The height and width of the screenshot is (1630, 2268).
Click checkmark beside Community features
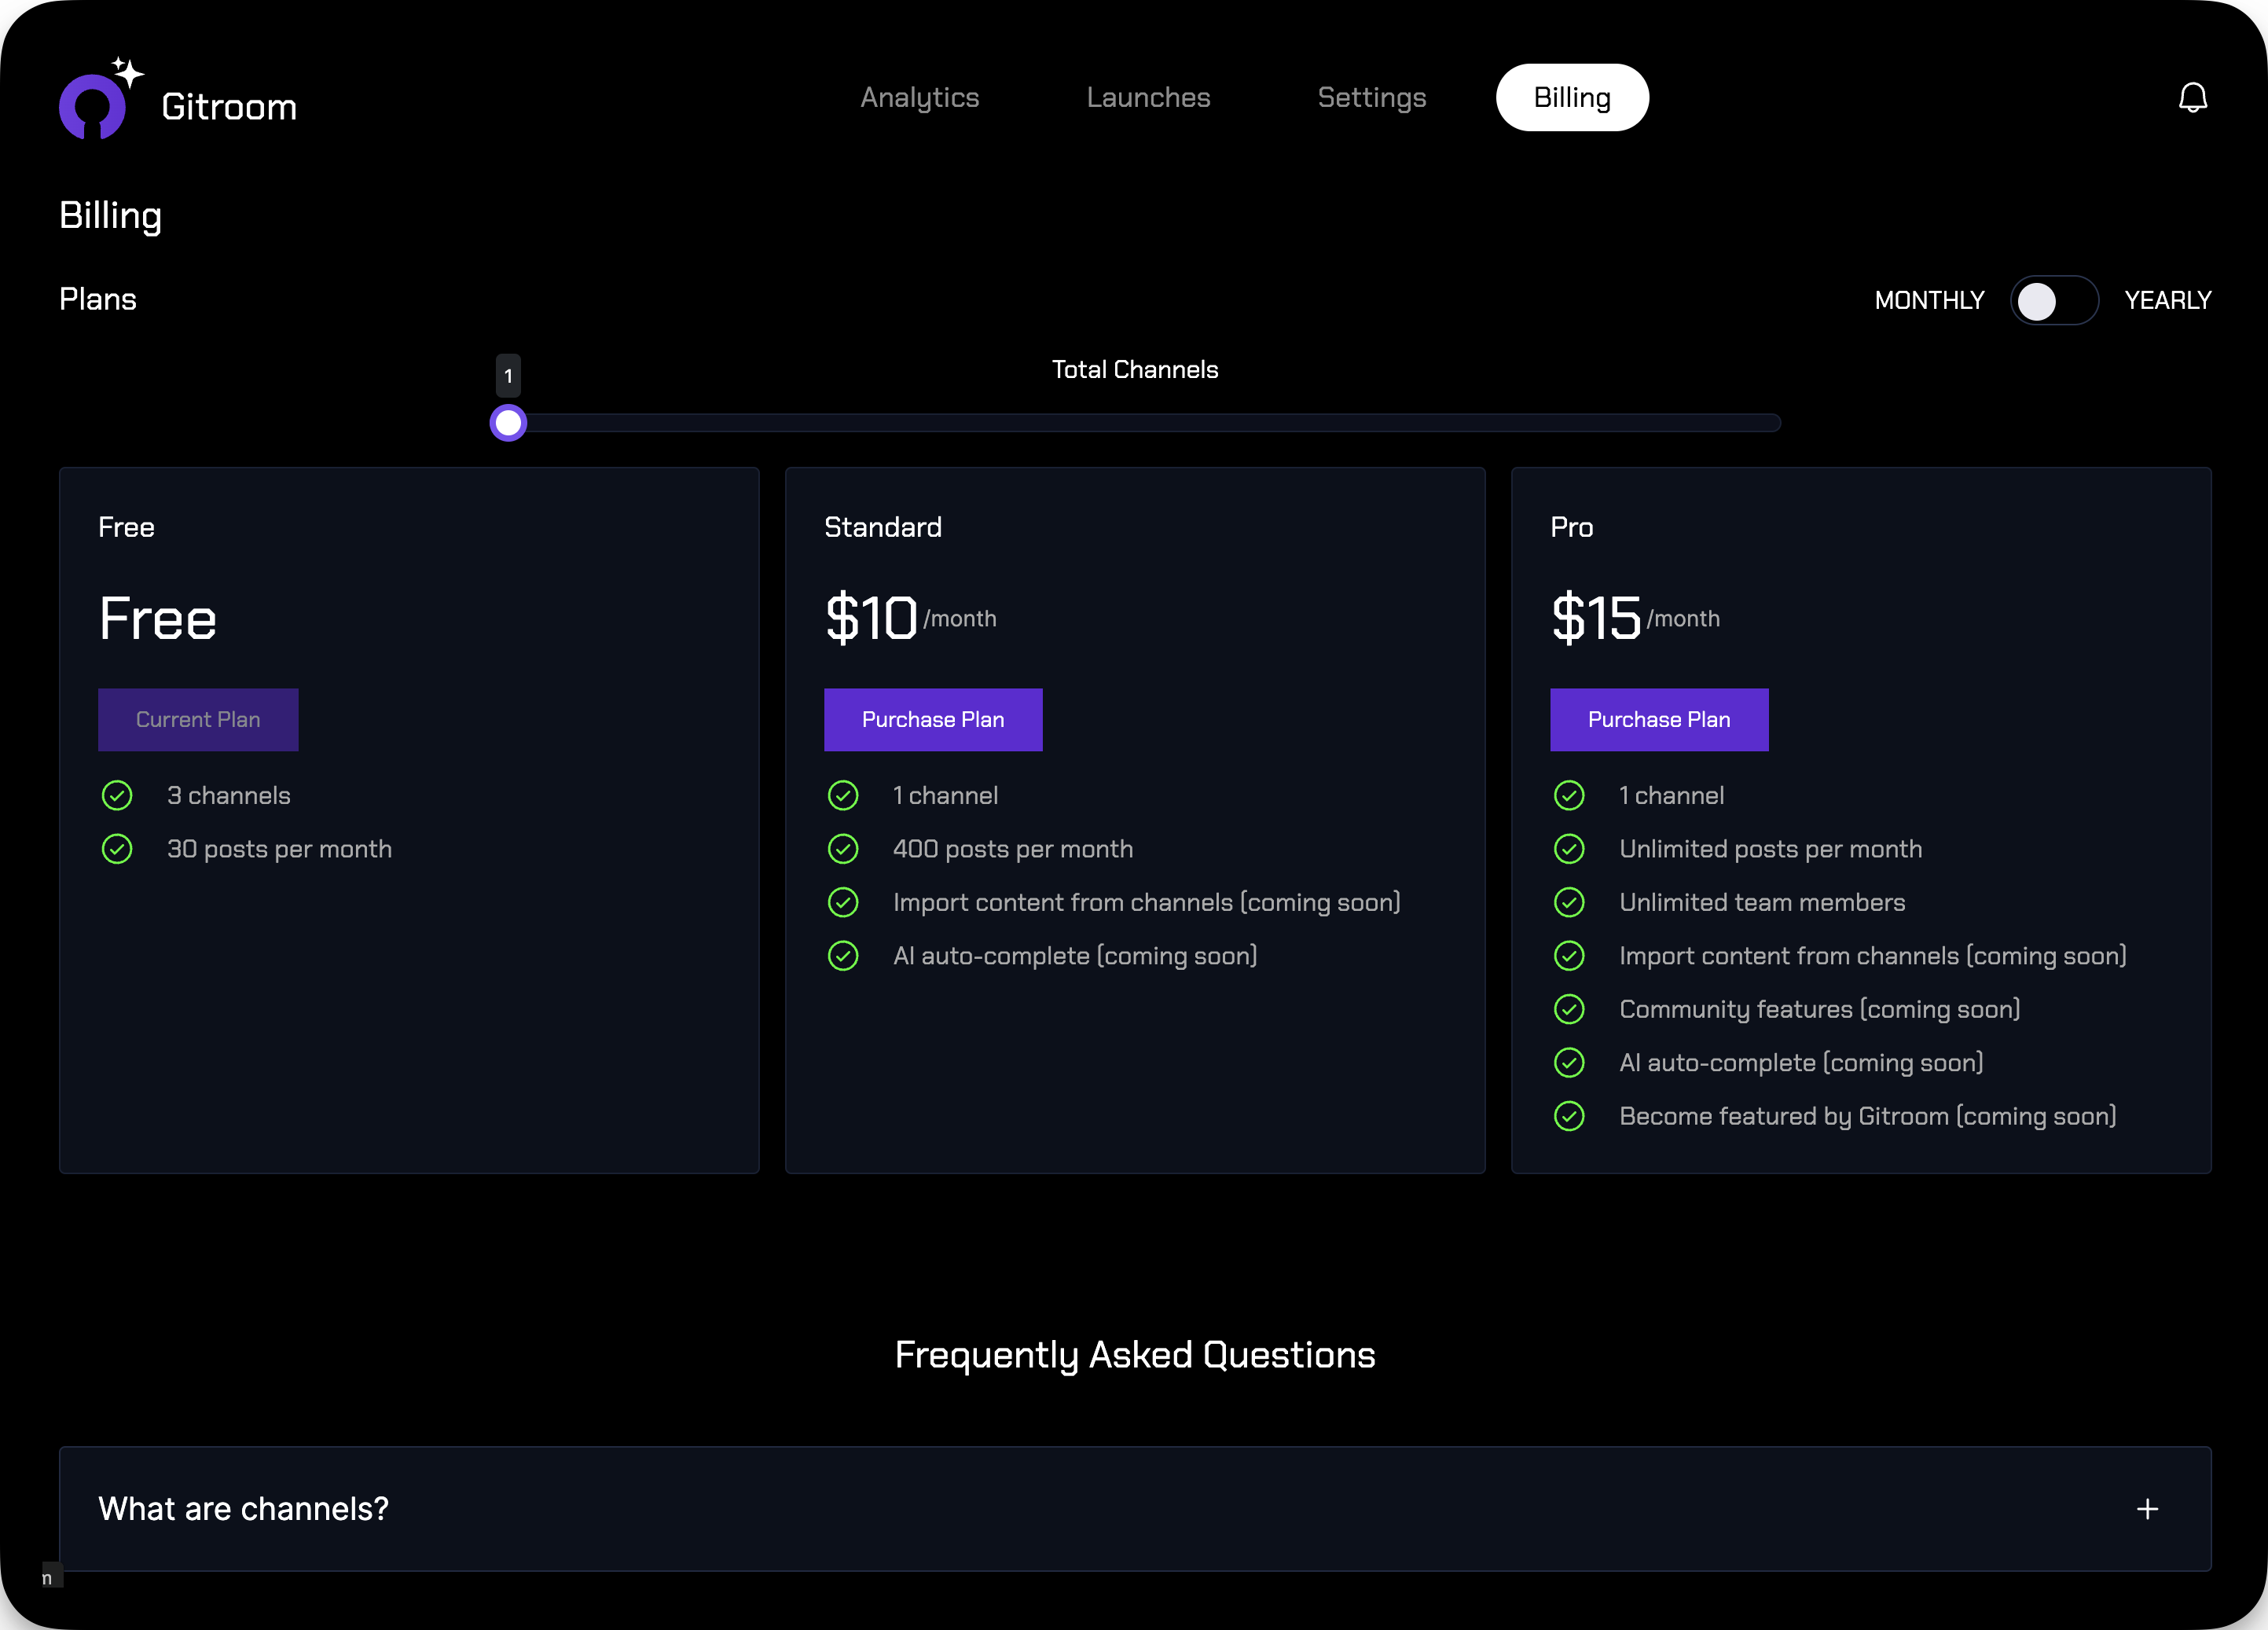coord(1569,1009)
